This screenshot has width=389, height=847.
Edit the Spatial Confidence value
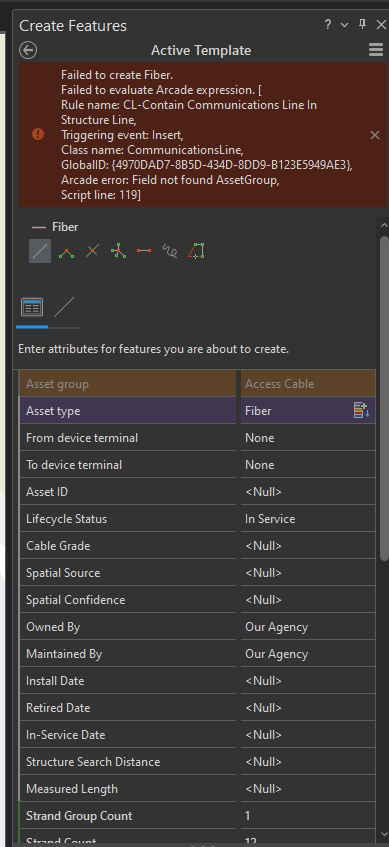(x=308, y=600)
